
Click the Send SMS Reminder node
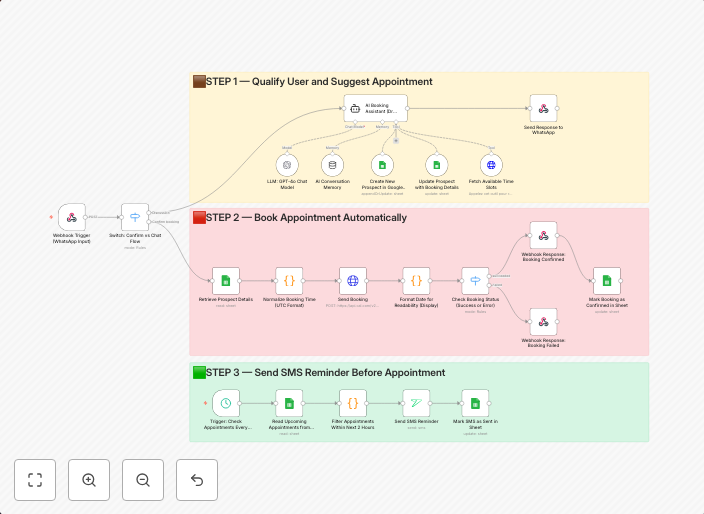pyautogui.click(x=416, y=403)
